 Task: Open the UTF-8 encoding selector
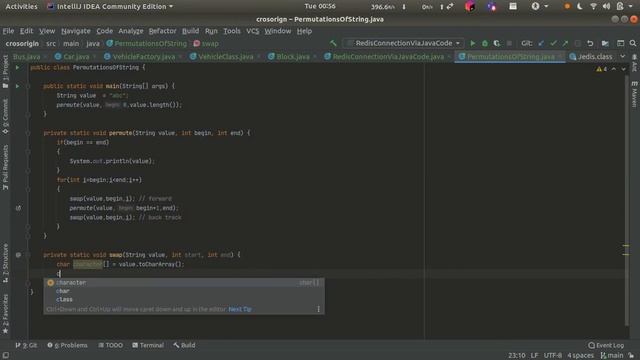(553, 355)
